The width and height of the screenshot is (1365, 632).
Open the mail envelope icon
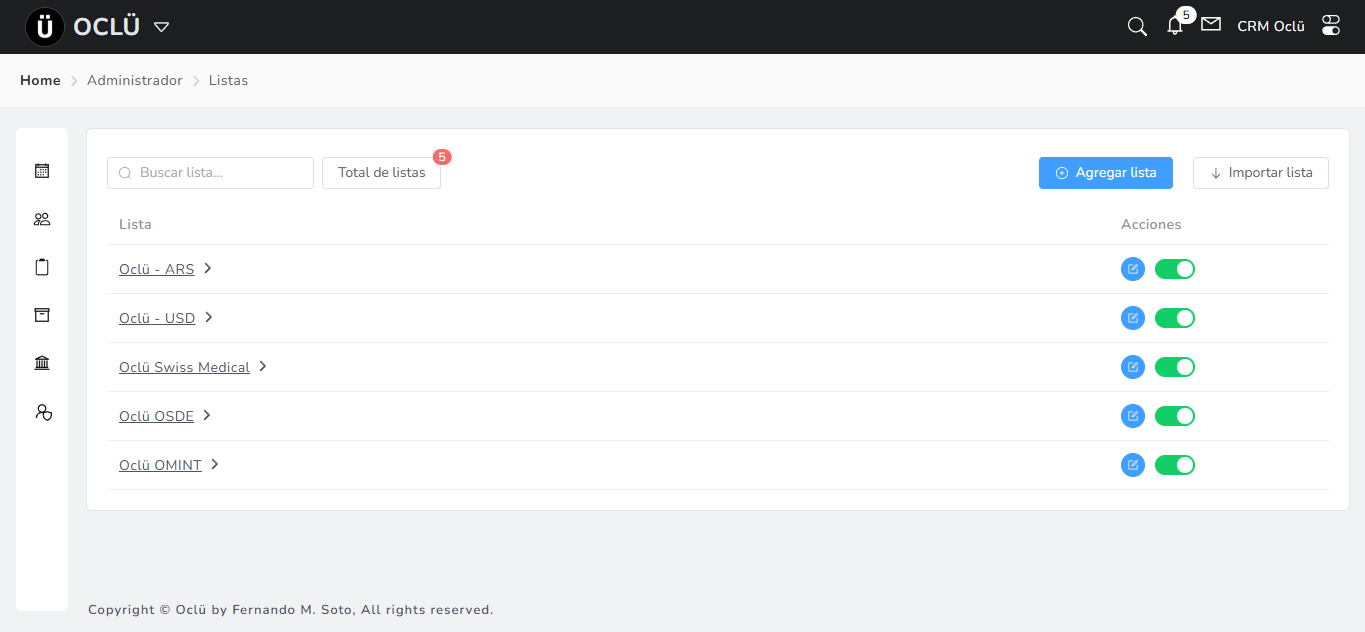coord(1211,23)
